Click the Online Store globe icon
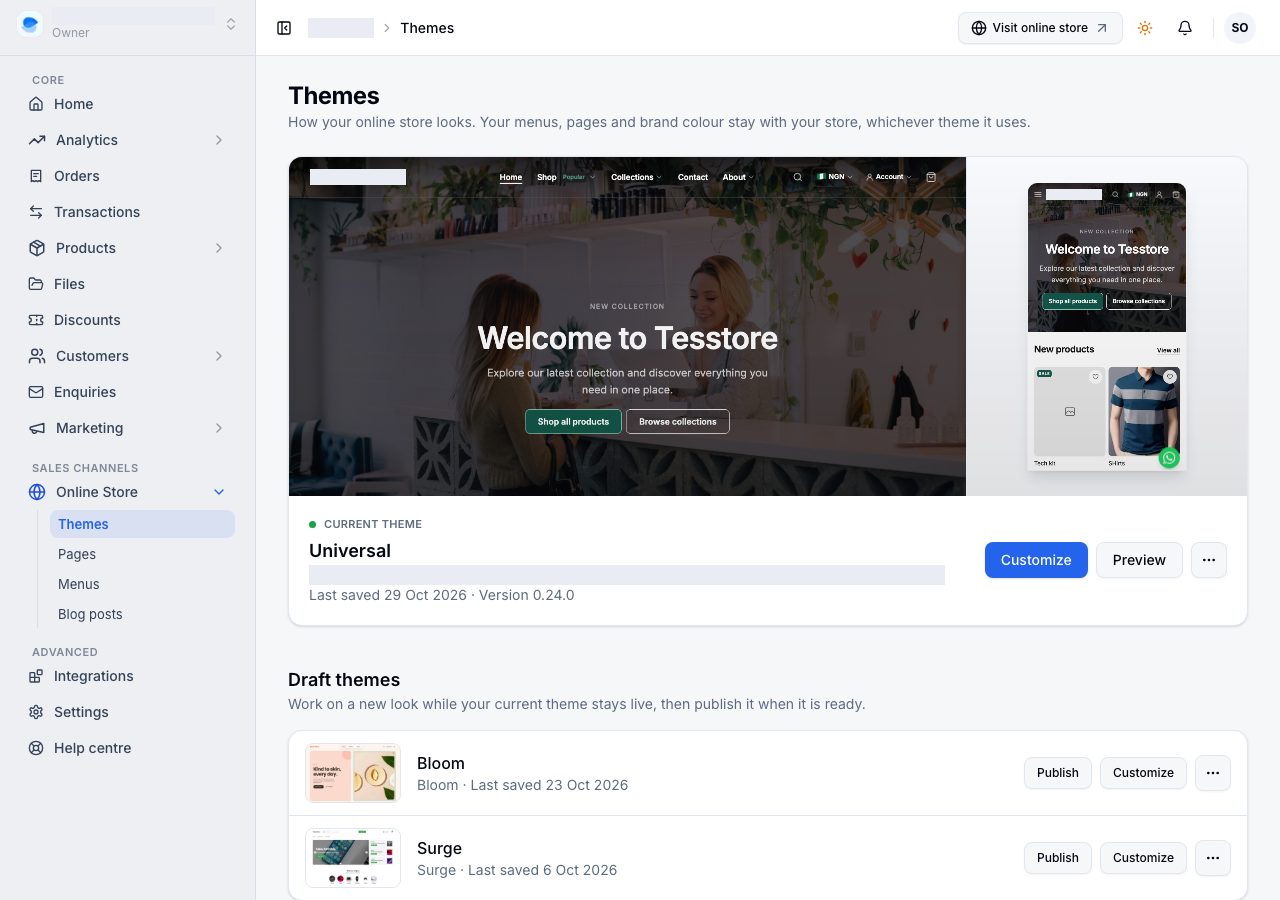1280x900 pixels. pyautogui.click(x=37, y=492)
